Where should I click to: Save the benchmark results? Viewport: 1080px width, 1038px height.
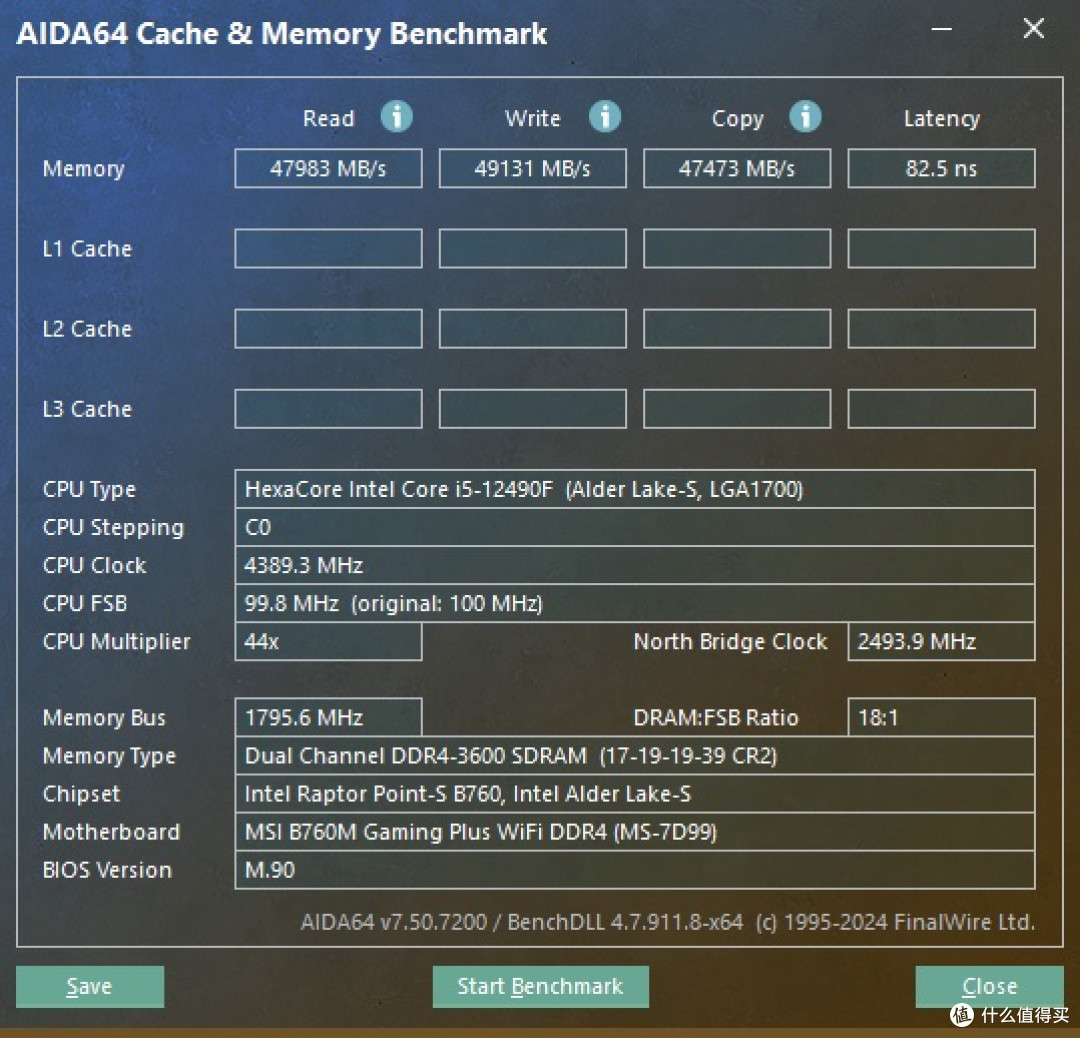90,986
